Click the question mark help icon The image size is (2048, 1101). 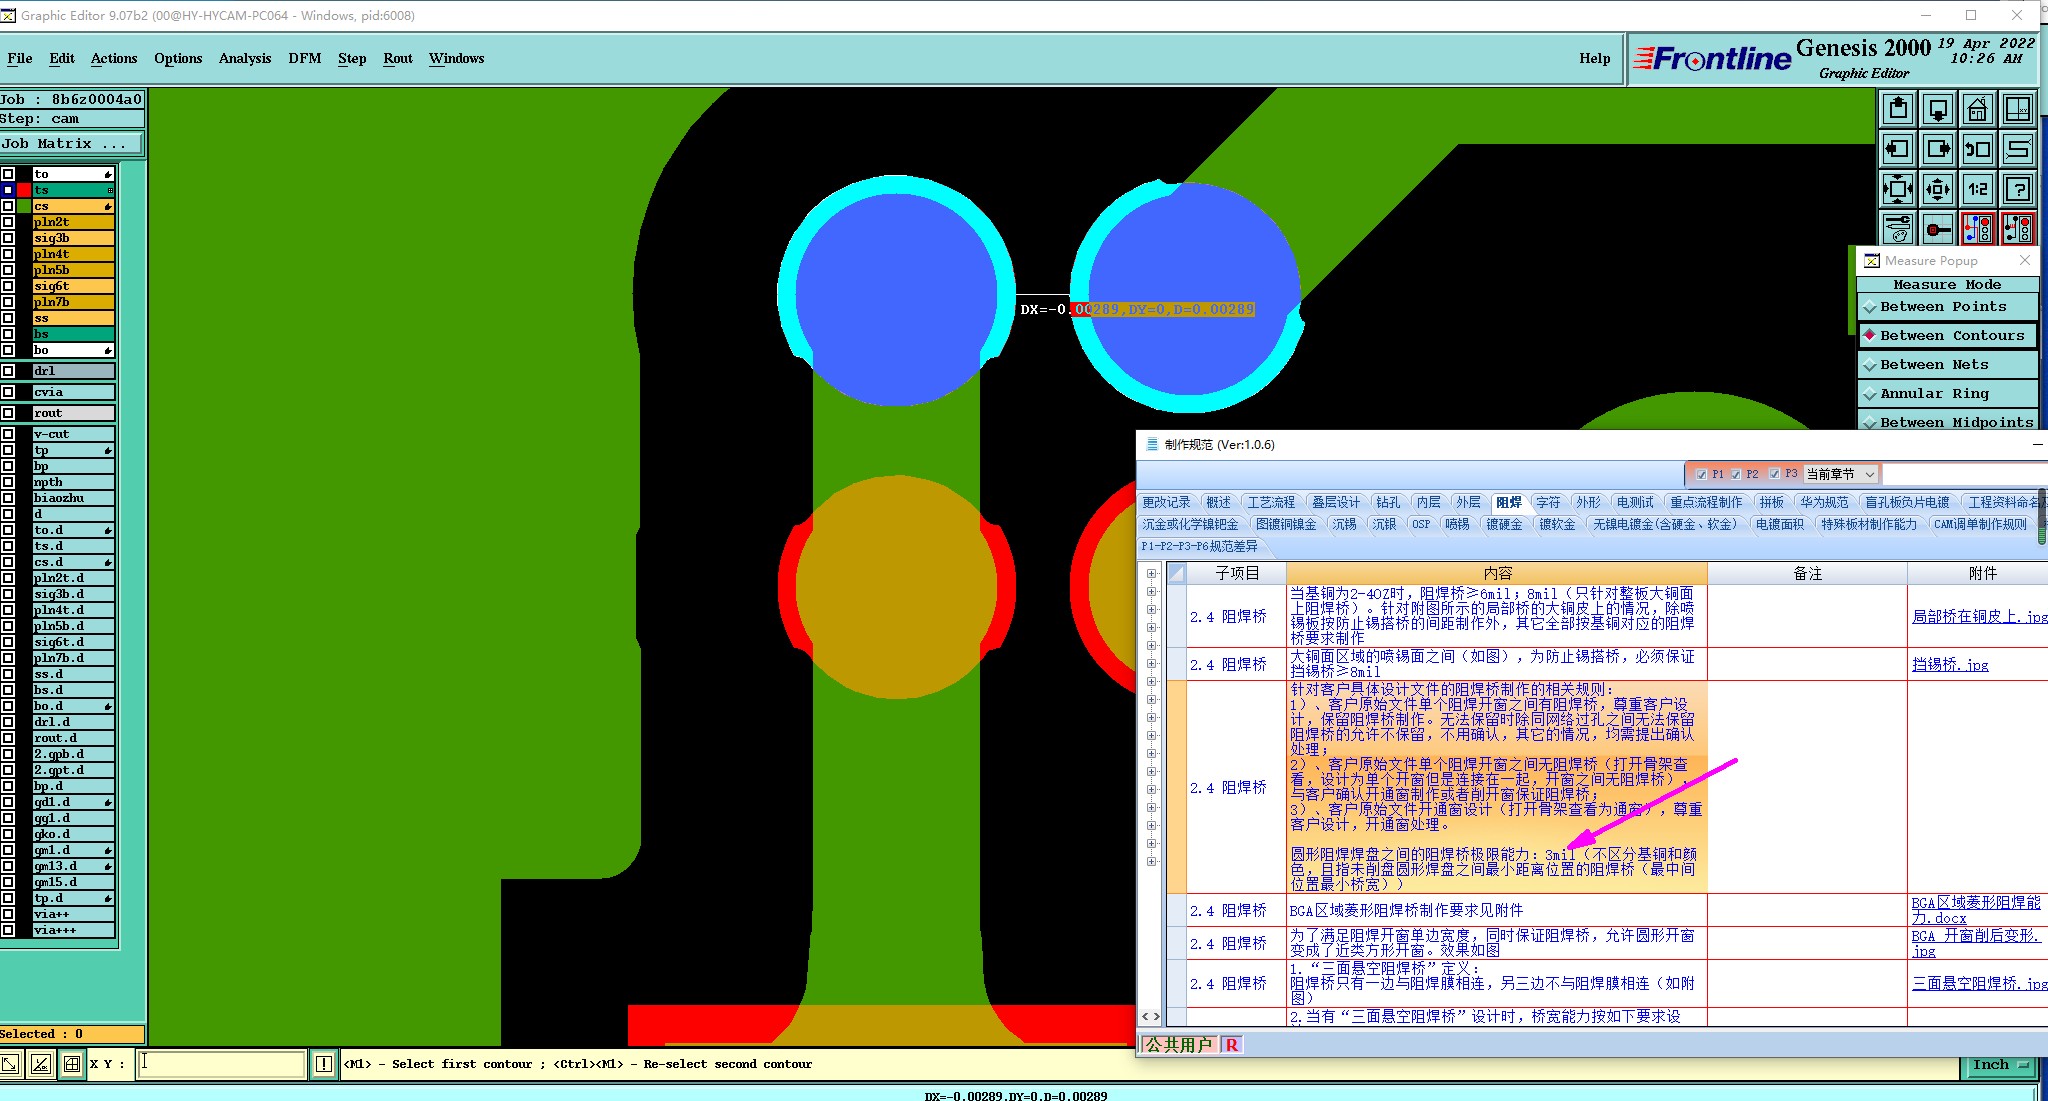[2018, 189]
